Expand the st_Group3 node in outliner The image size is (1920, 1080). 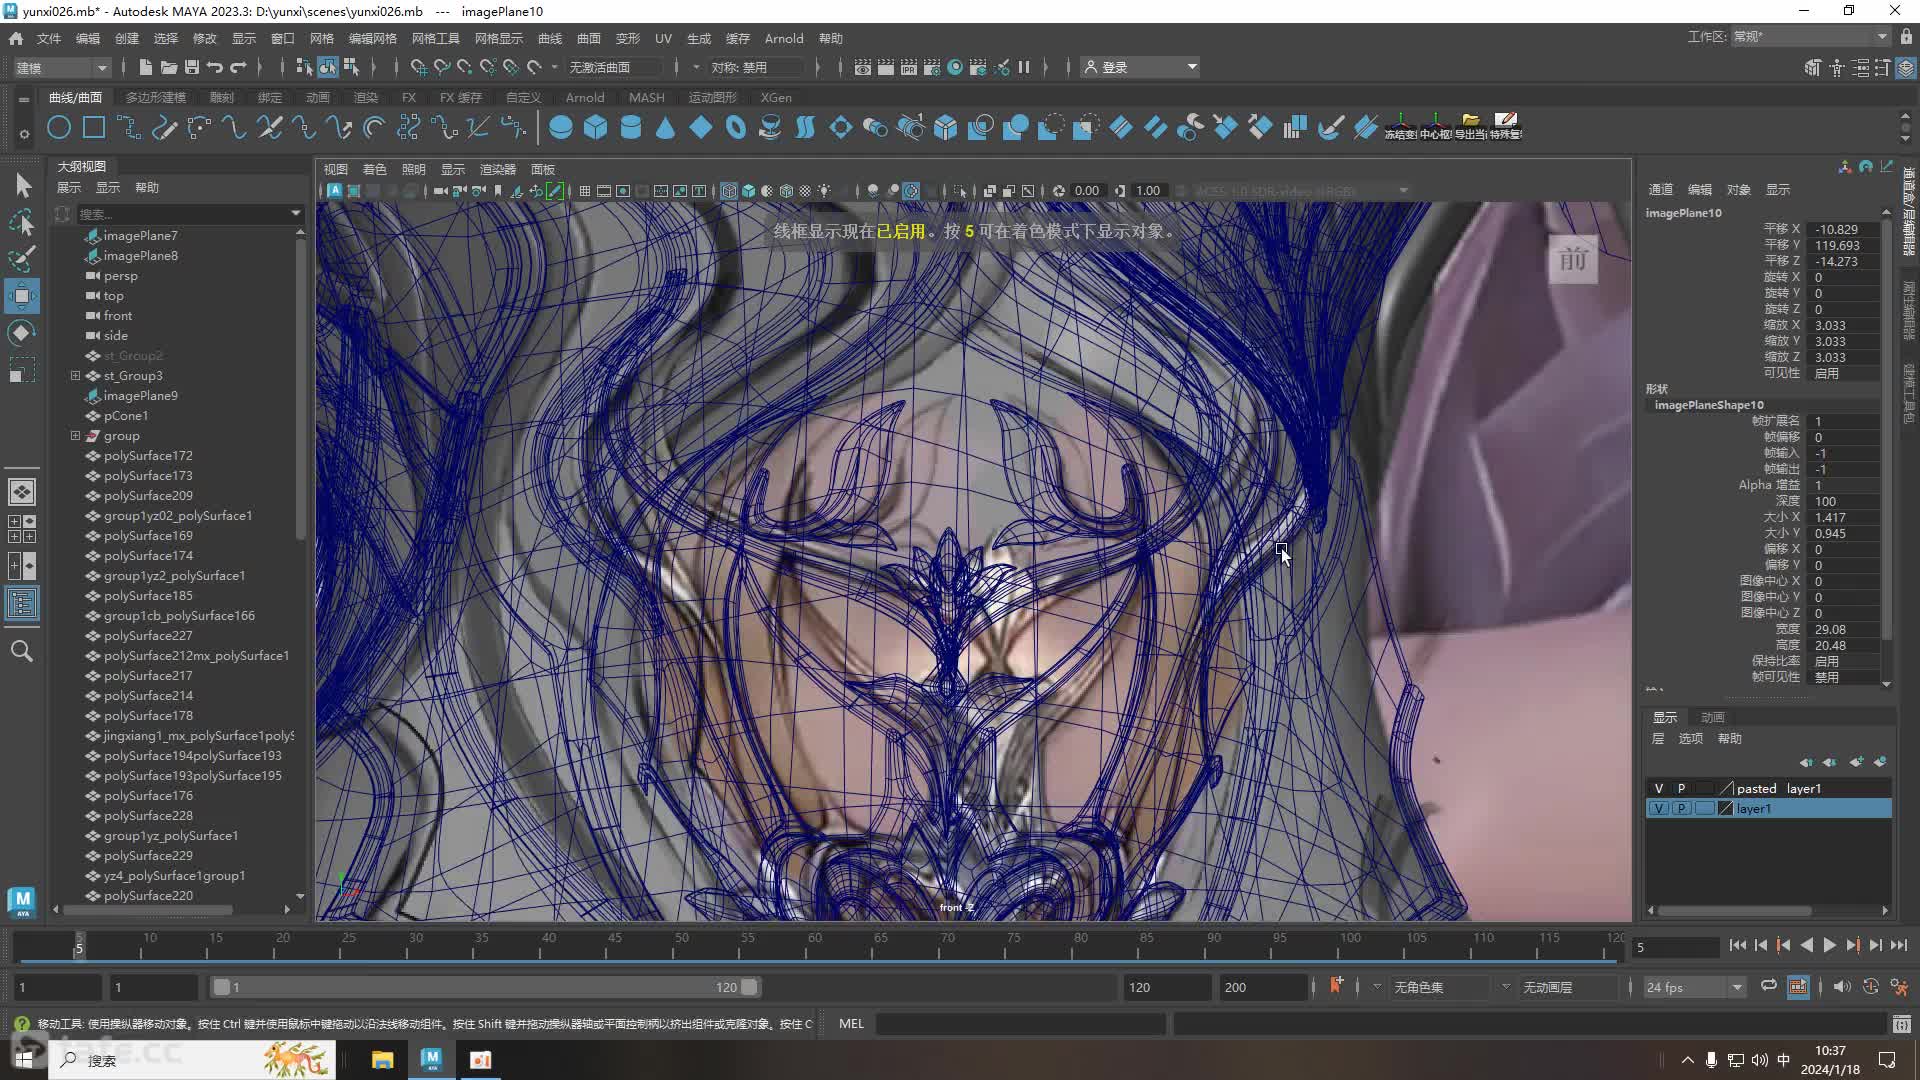click(x=75, y=376)
